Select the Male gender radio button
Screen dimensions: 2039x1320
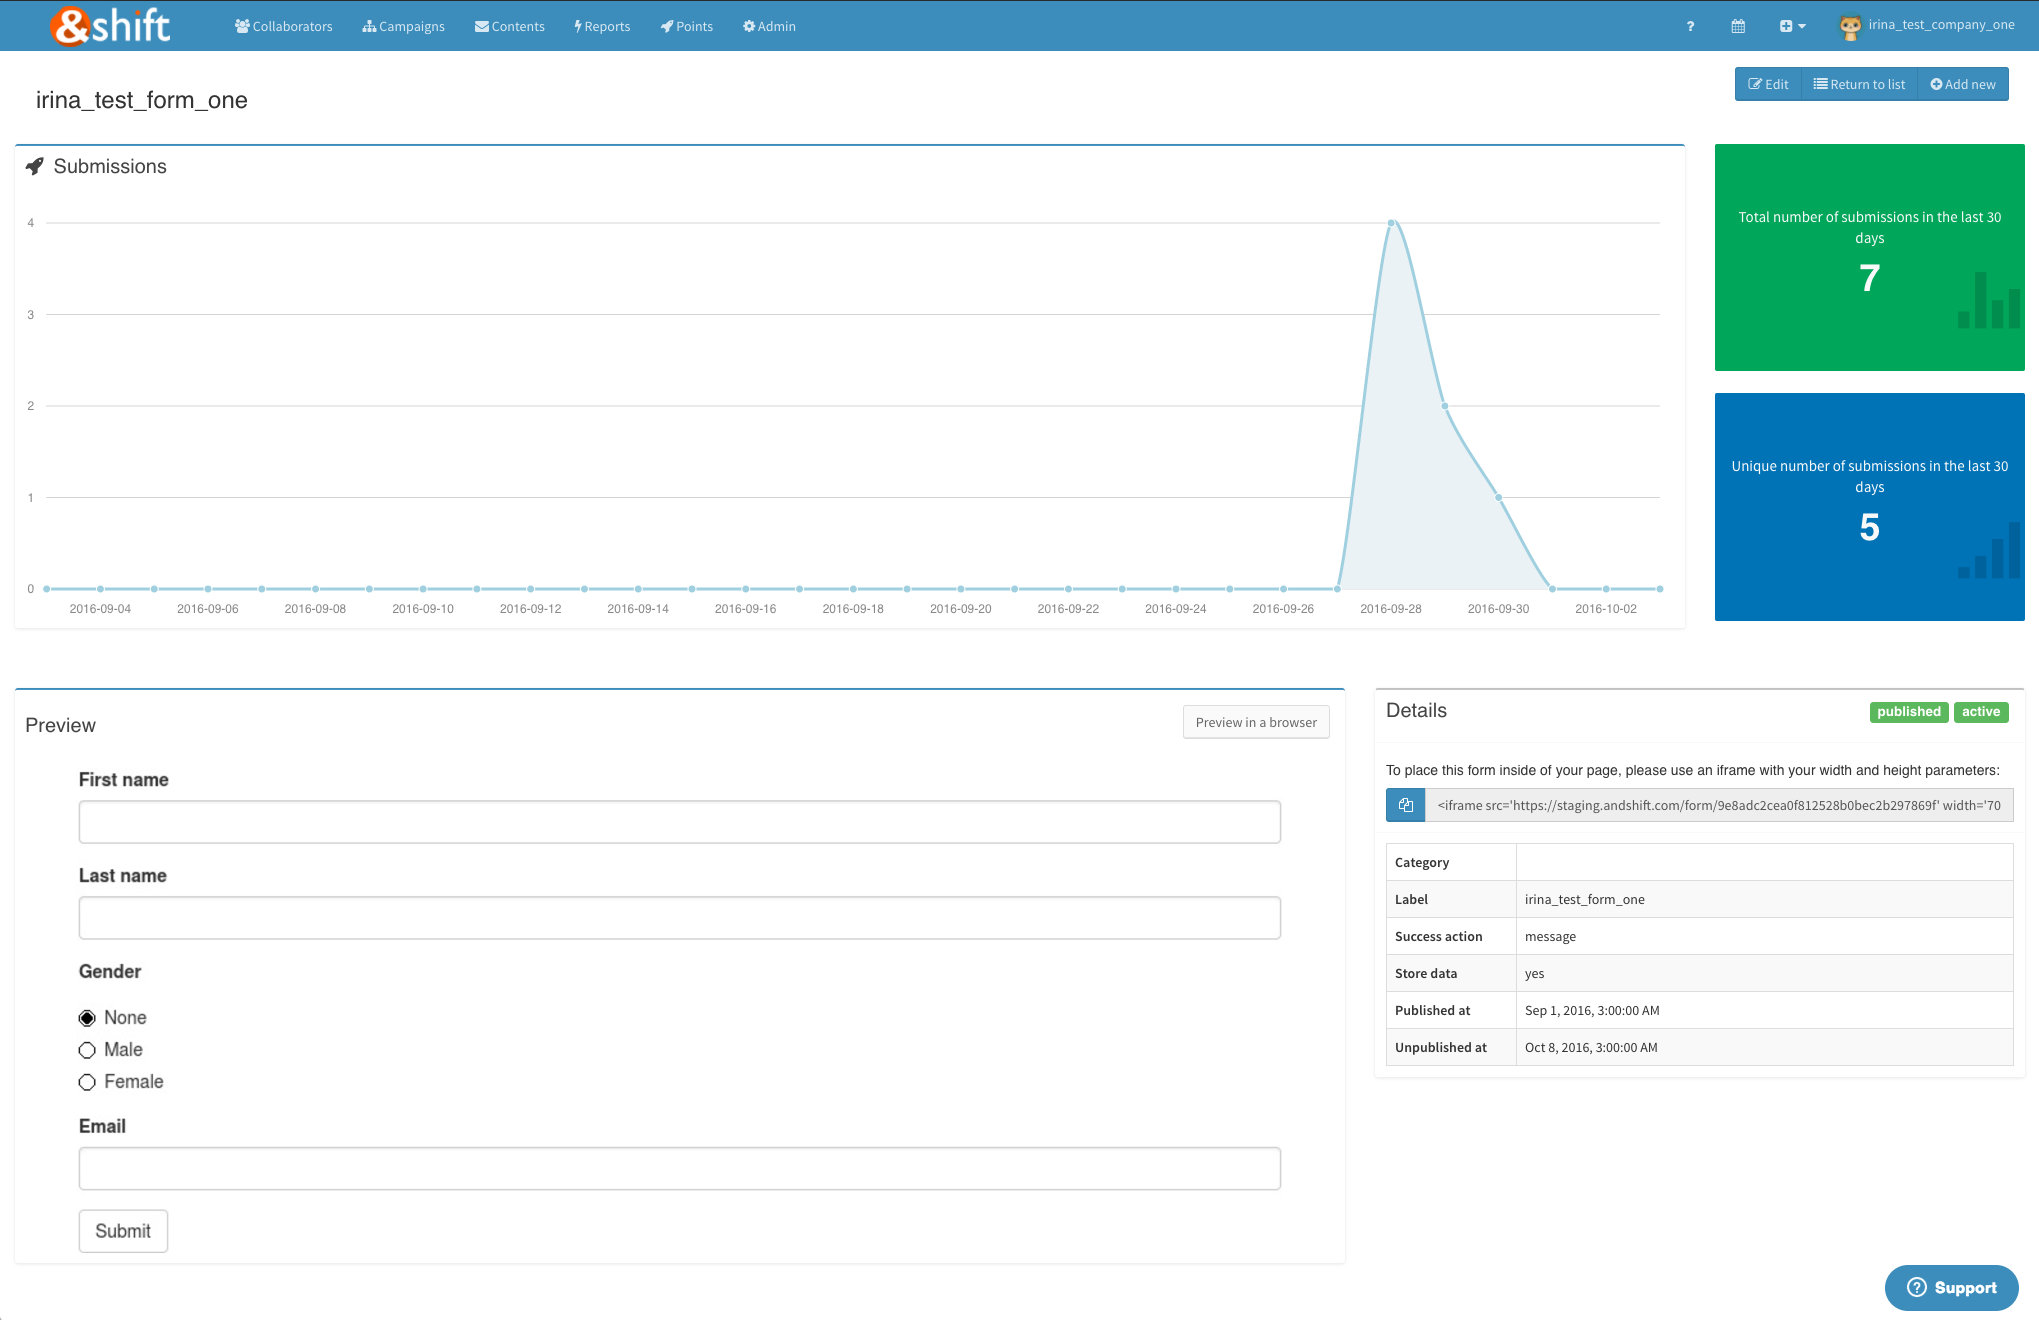(87, 1050)
